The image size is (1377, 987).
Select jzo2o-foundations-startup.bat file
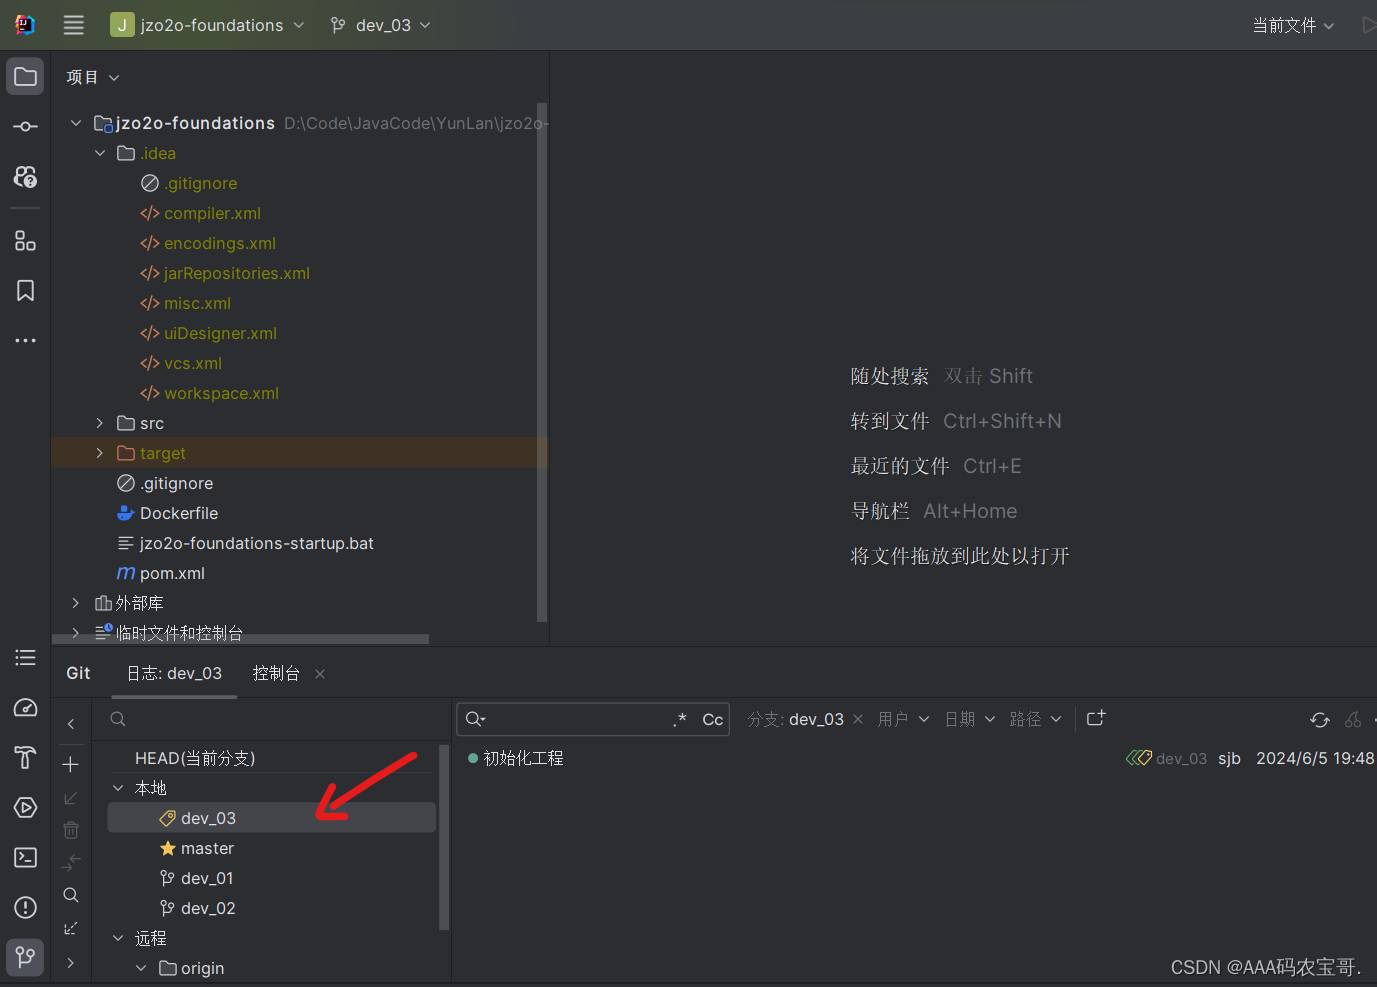coord(256,543)
